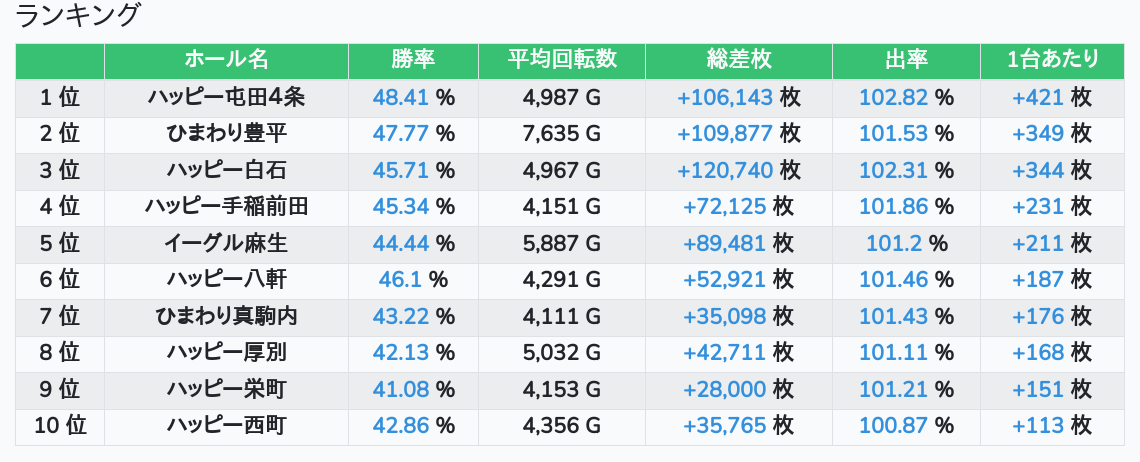Click +42,711 total difference value

(x=725, y=353)
